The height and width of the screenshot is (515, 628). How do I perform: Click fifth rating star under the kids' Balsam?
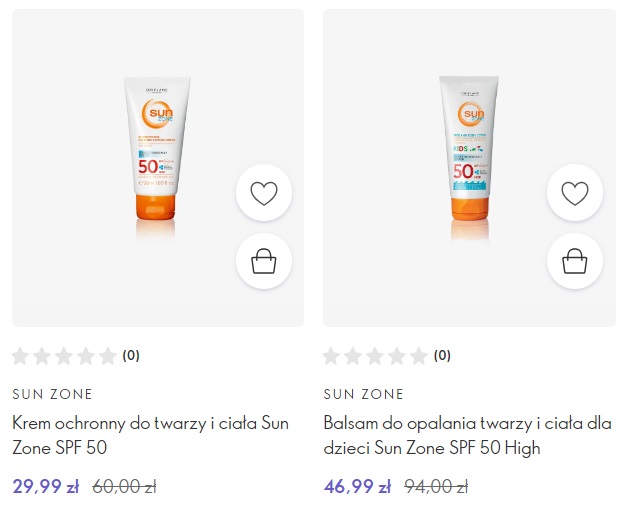[x=421, y=355]
